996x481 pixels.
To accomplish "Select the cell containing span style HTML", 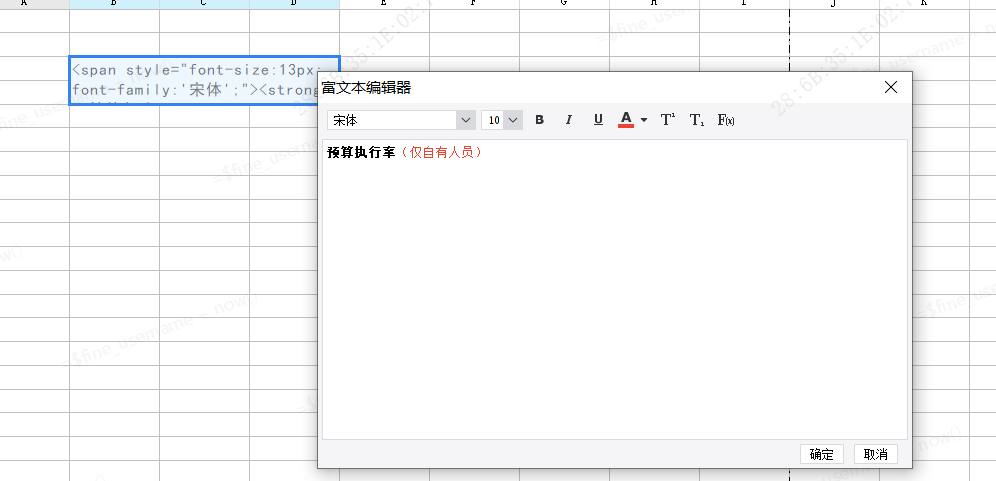I will tap(204, 81).
